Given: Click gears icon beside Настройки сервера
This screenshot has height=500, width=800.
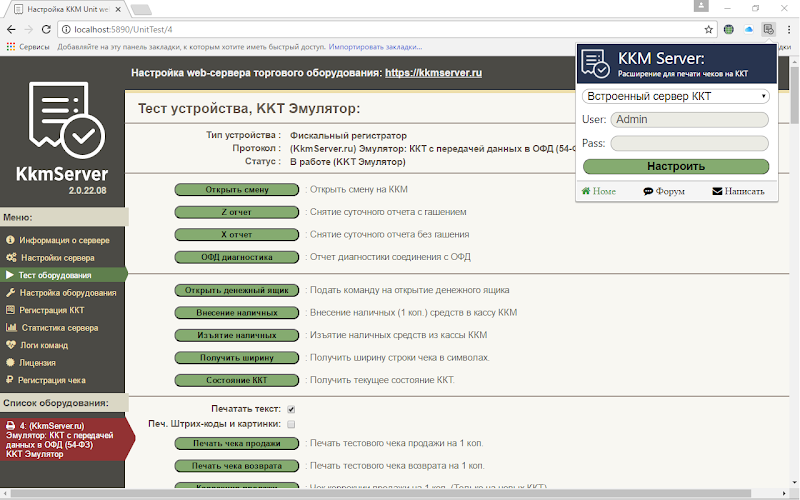Looking at the screenshot, I should point(11,258).
